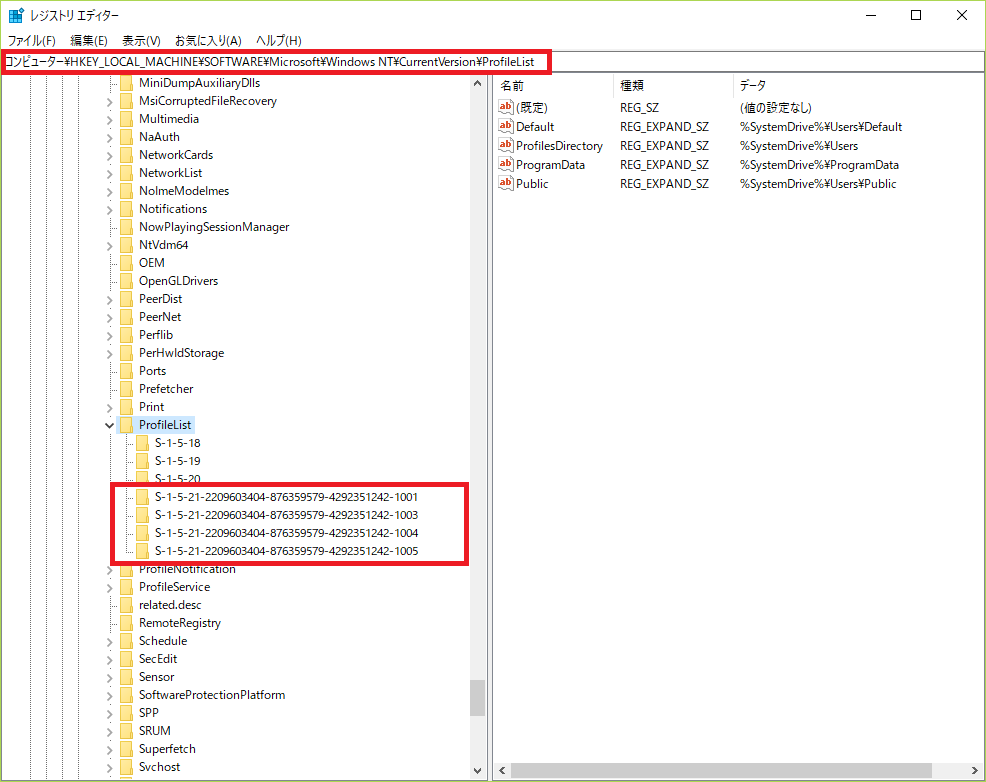Click the string value icon next to ProgramData
The image size is (986, 782).
tap(505, 165)
